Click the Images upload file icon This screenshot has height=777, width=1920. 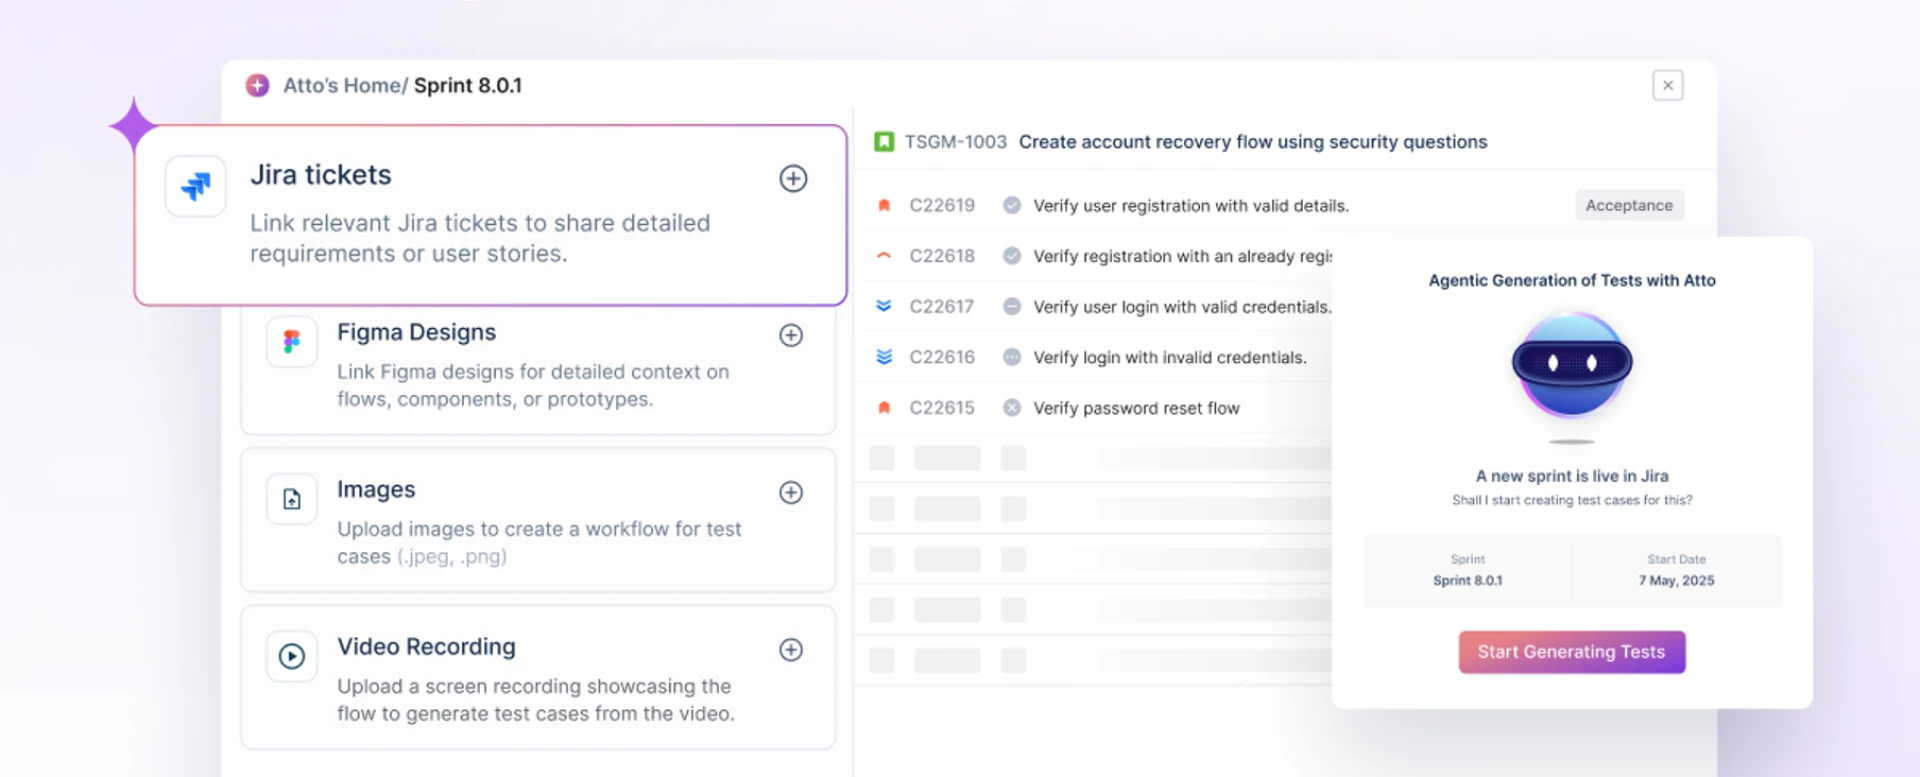[291, 499]
